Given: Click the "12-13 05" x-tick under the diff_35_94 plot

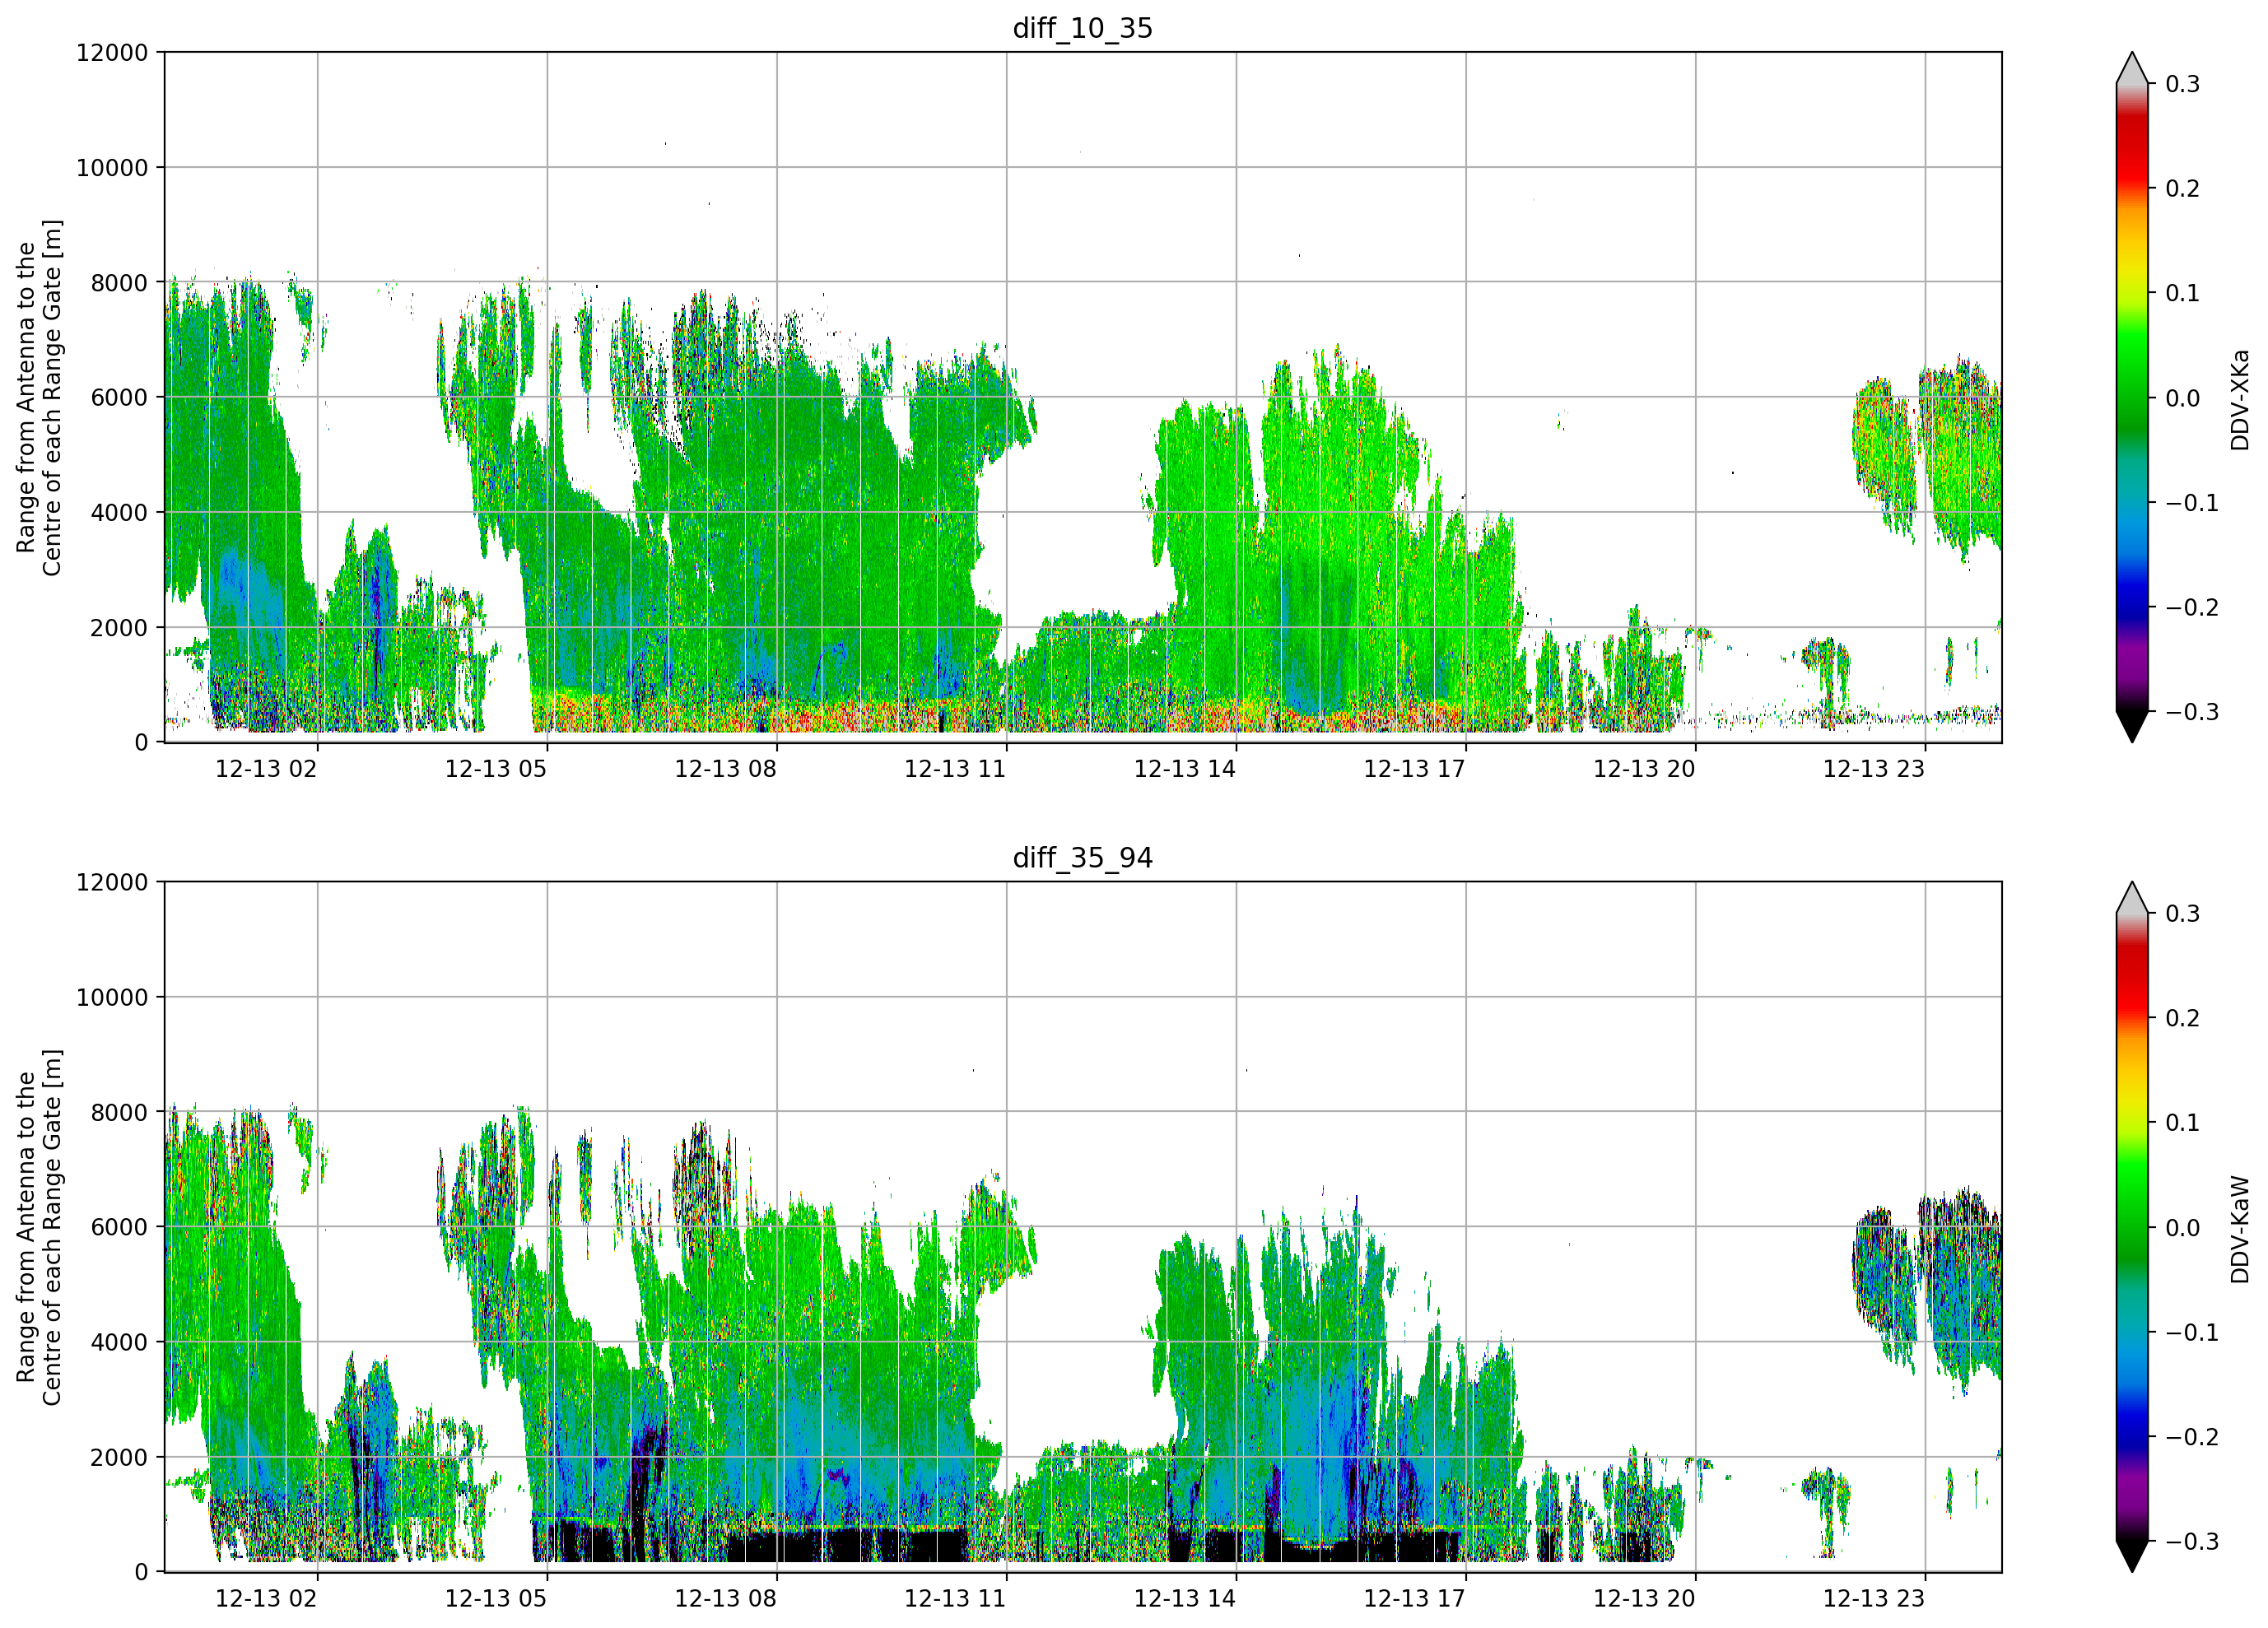Looking at the screenshot, I should [496, 1599].
